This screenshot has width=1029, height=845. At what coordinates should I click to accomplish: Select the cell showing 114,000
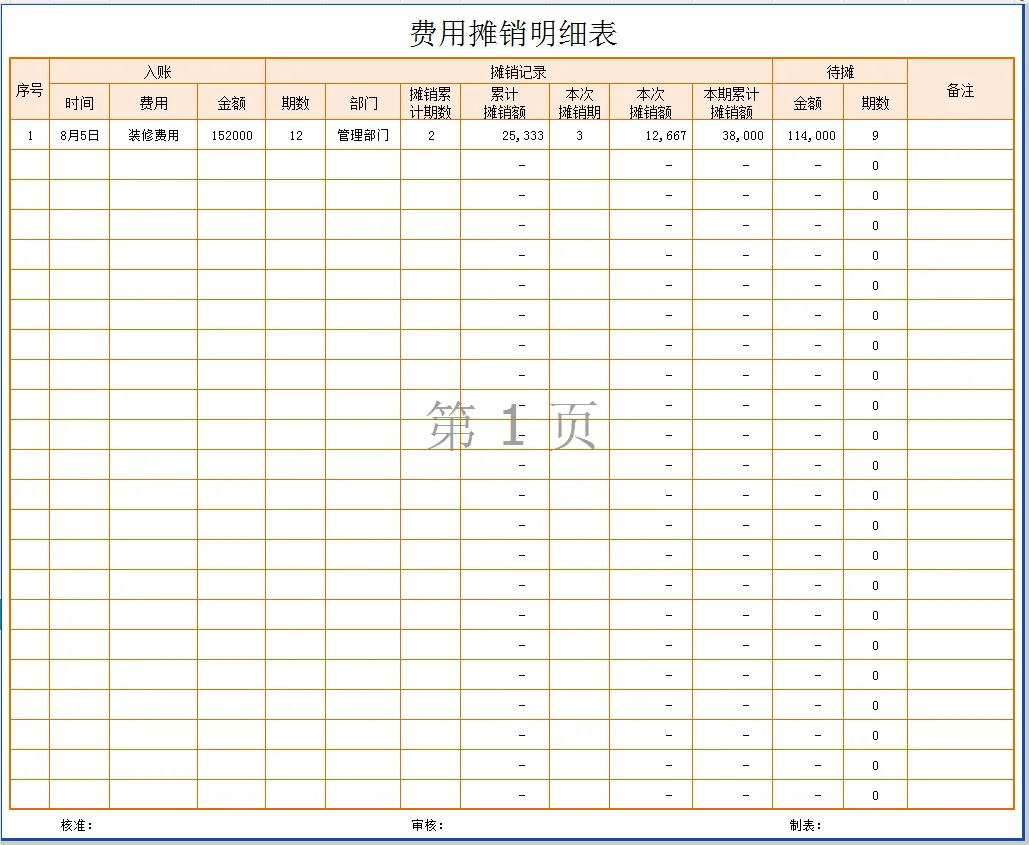[808, 135]
